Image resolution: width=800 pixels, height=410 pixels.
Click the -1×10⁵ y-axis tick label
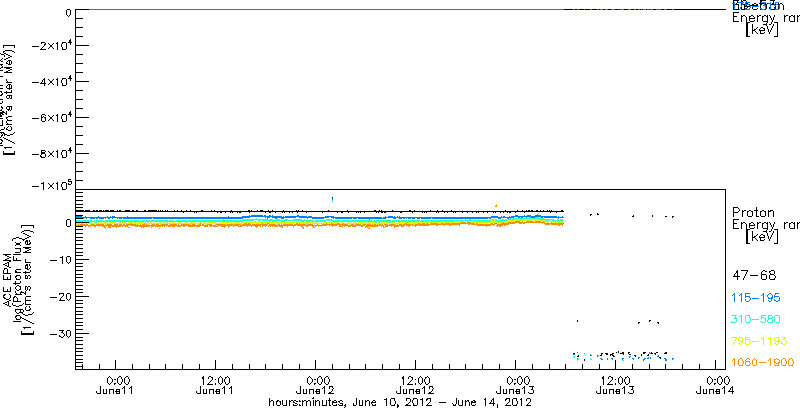point(51,185)
